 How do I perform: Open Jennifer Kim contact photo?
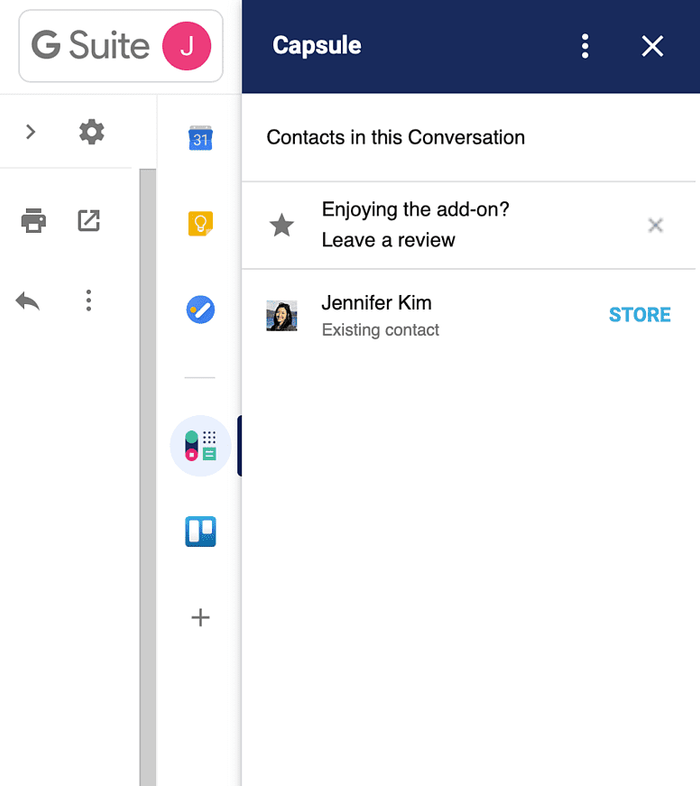point(282,315)
